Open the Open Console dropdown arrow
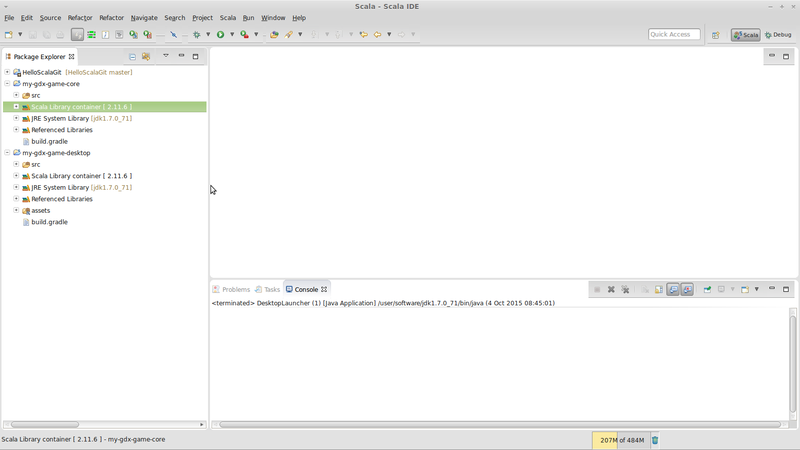The width and height of the screenshot is (800, 450). pyautogui.click(x=757, y=289)
